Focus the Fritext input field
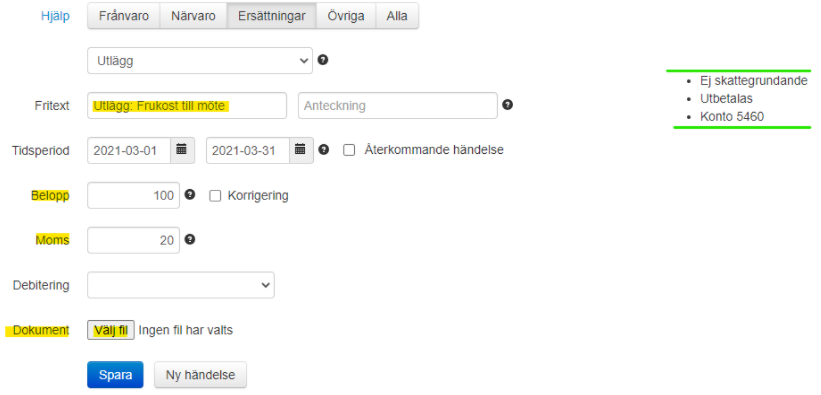The image size is (821, 395). (x=187, y=106)
